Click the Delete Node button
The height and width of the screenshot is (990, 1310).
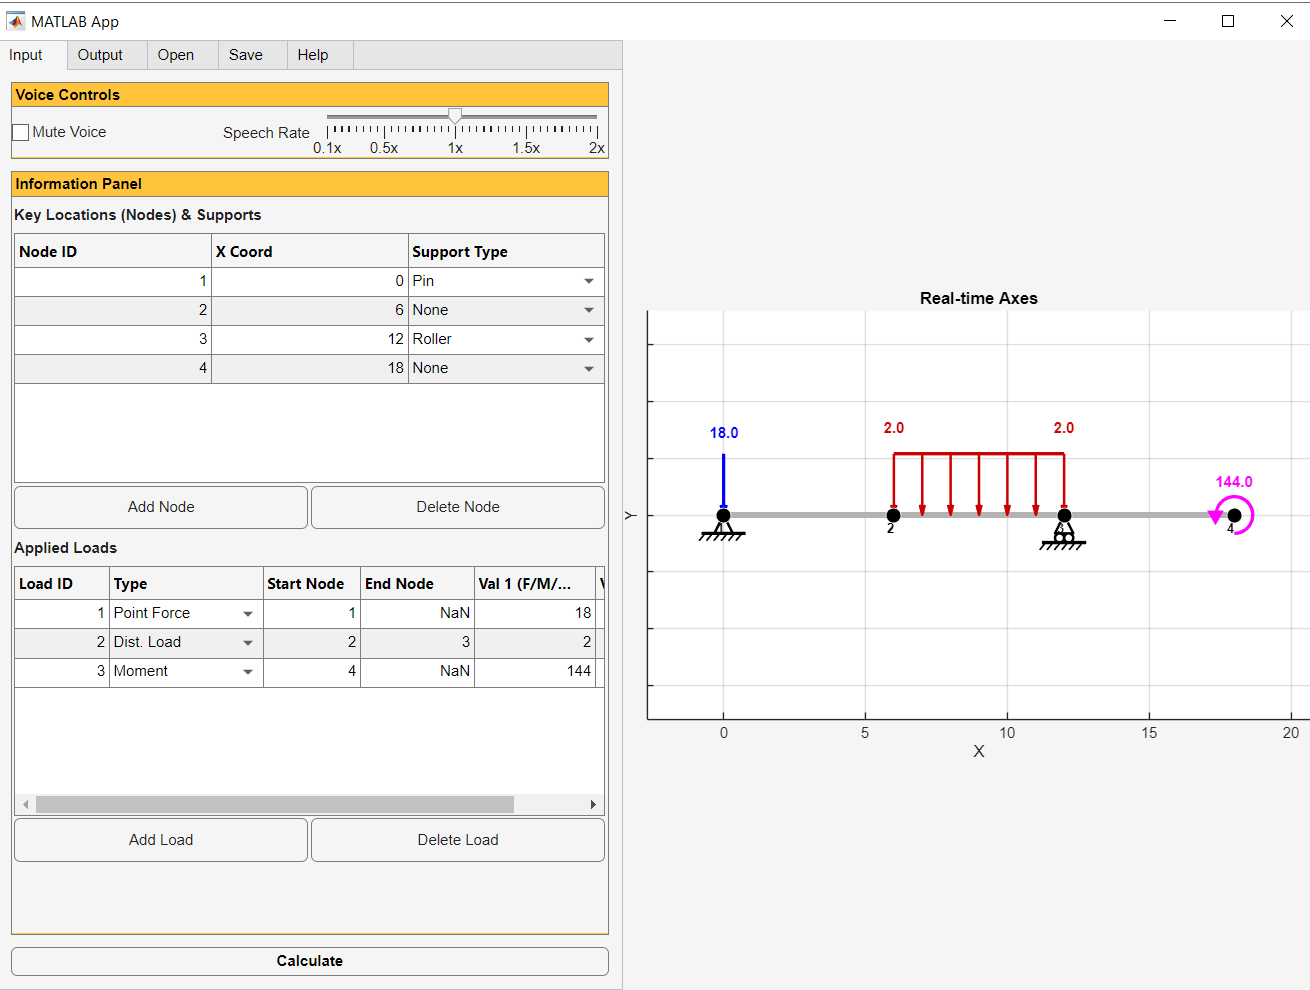point(458,507)
